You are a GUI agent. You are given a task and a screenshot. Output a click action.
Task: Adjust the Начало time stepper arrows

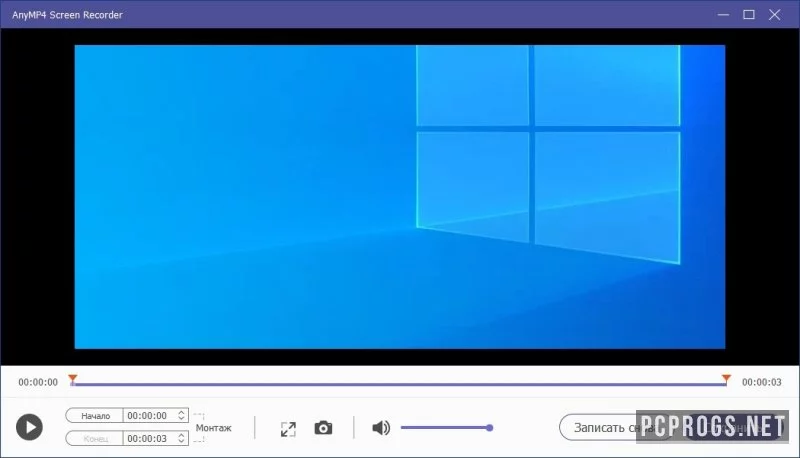coord(181,416)
